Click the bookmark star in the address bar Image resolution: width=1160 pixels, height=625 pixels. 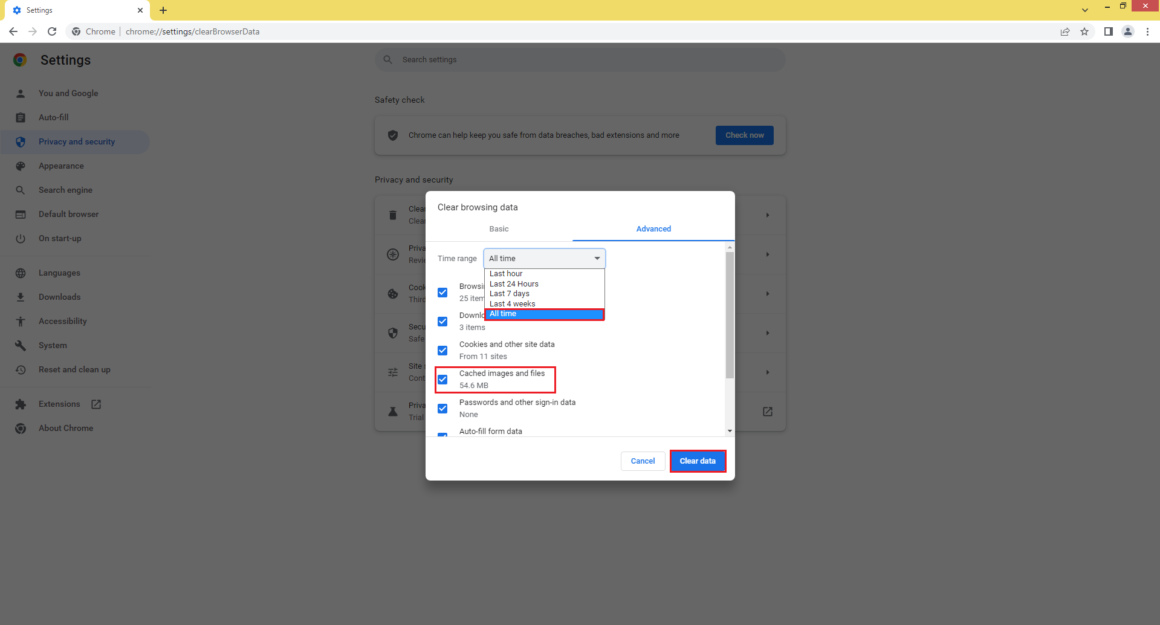coord(1084,31)
